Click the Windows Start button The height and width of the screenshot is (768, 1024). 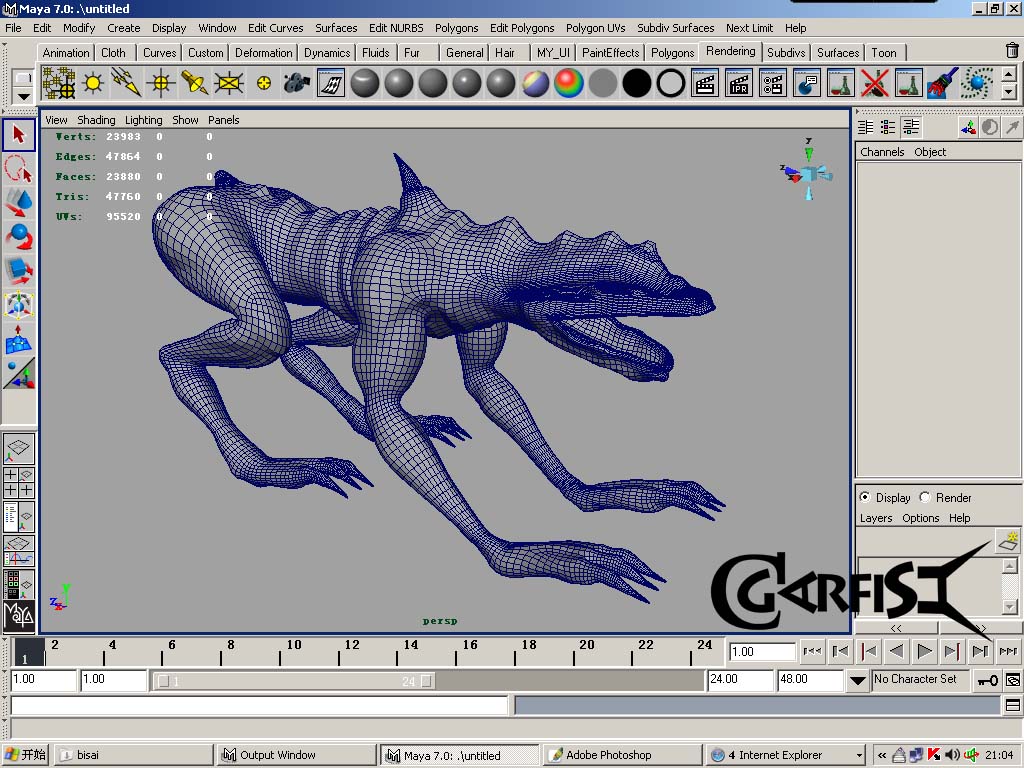[x=25, y=755]
